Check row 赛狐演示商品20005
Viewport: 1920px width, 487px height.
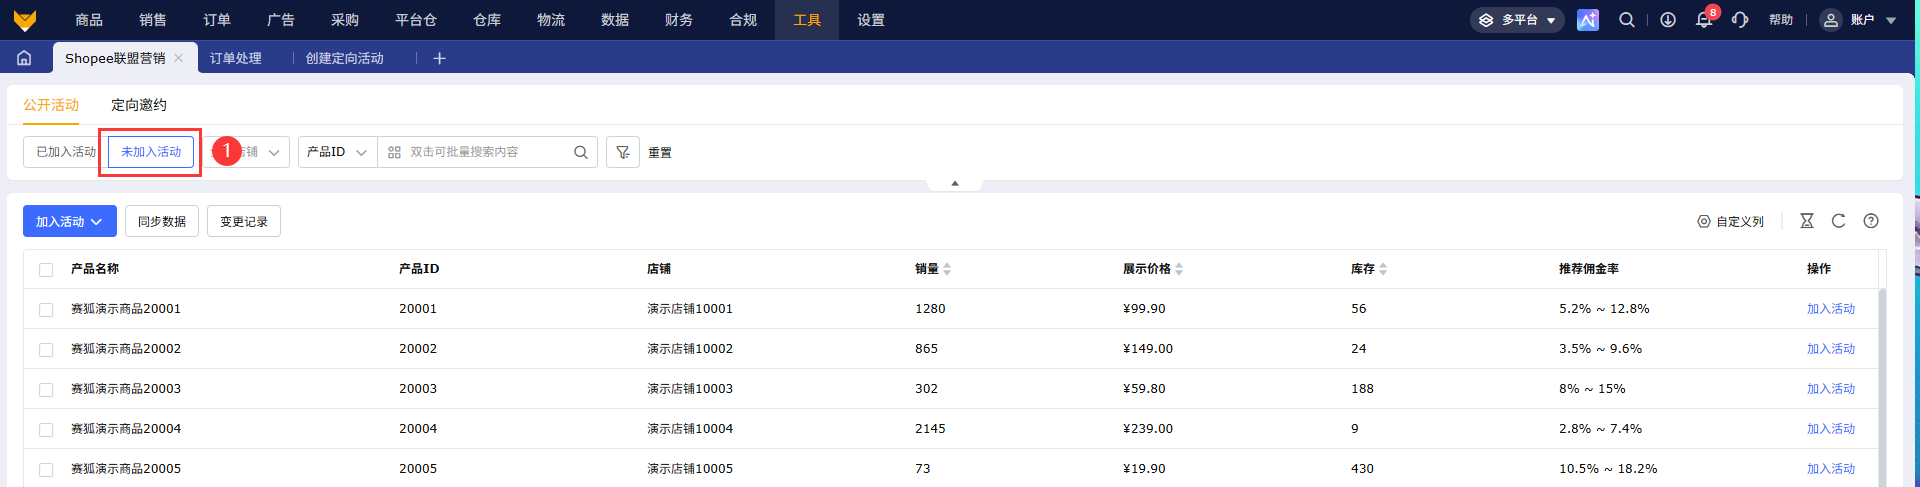(46, 470)
